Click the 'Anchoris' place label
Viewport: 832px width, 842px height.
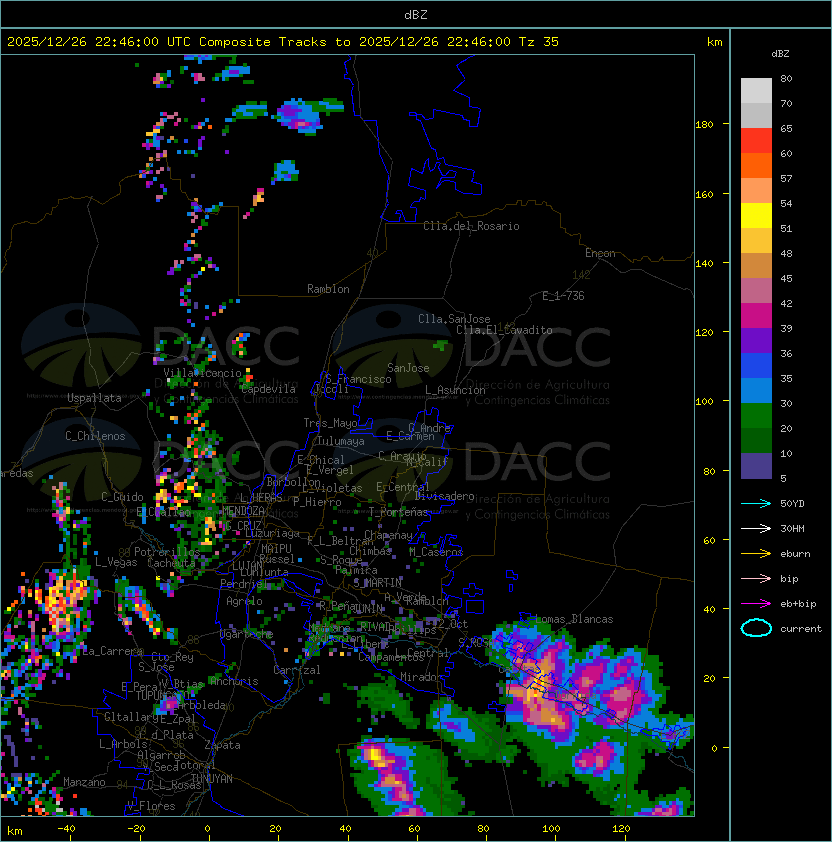click(234, 681)
